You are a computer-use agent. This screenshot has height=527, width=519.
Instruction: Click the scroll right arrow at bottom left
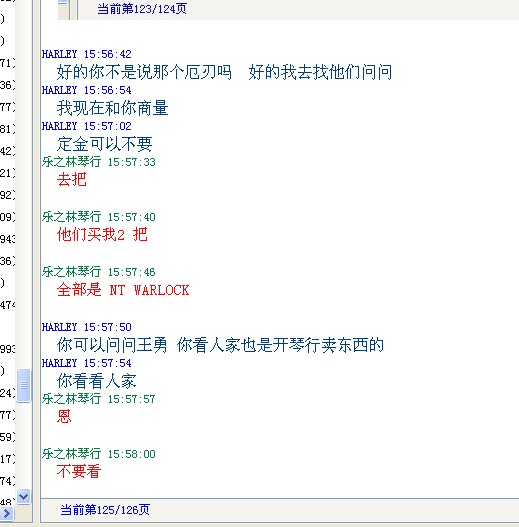[7, 514]
